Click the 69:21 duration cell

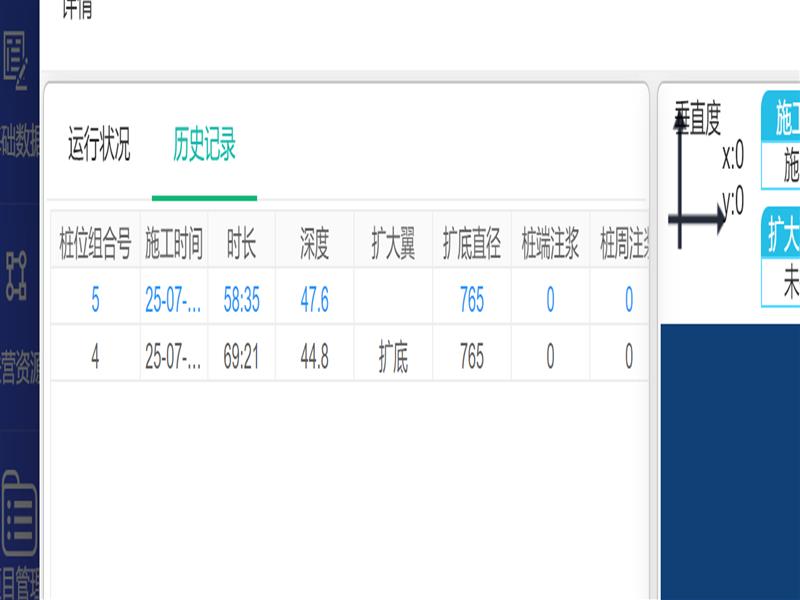pyautogui.click(x=241, y=358)
